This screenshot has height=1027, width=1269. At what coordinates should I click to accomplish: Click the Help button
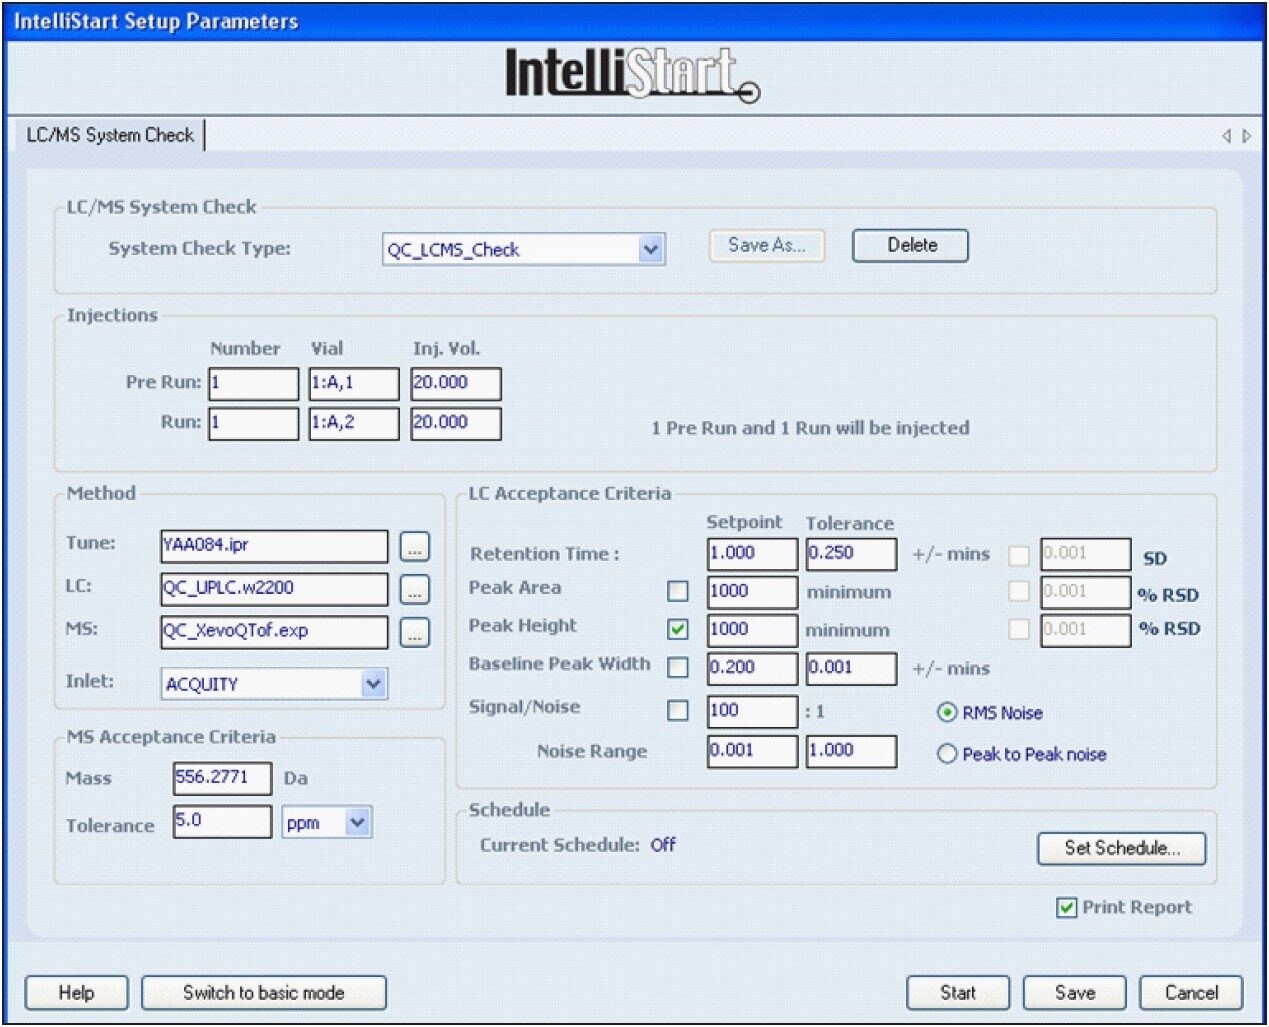pyautogui.click(x=77, y=993)
